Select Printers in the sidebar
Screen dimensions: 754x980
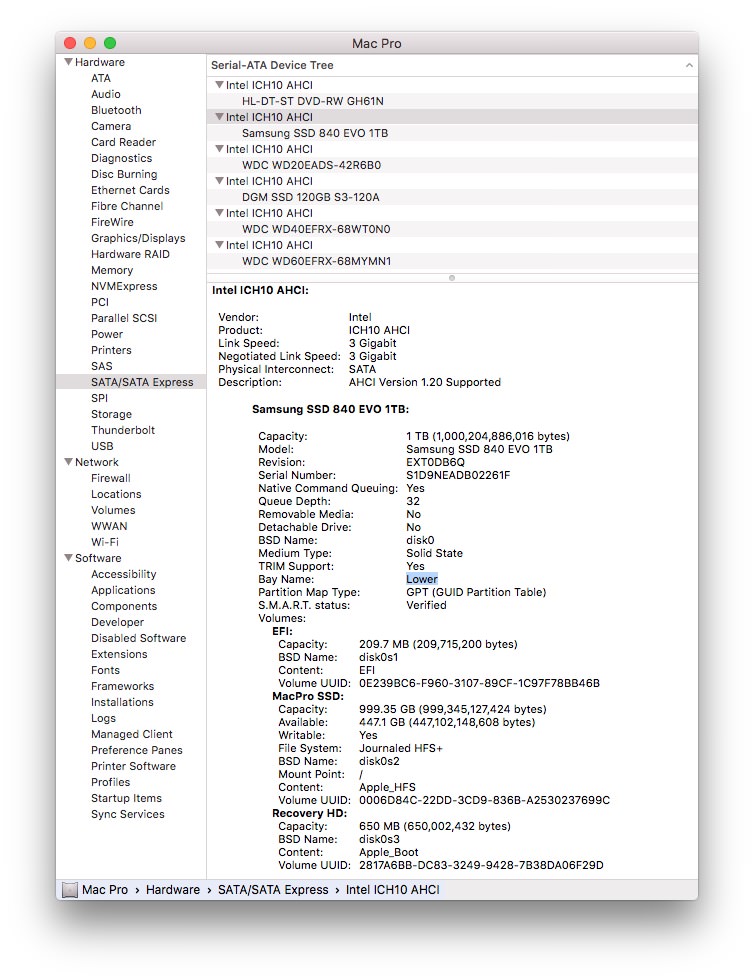pyautogui.click(x=111, y=350)
